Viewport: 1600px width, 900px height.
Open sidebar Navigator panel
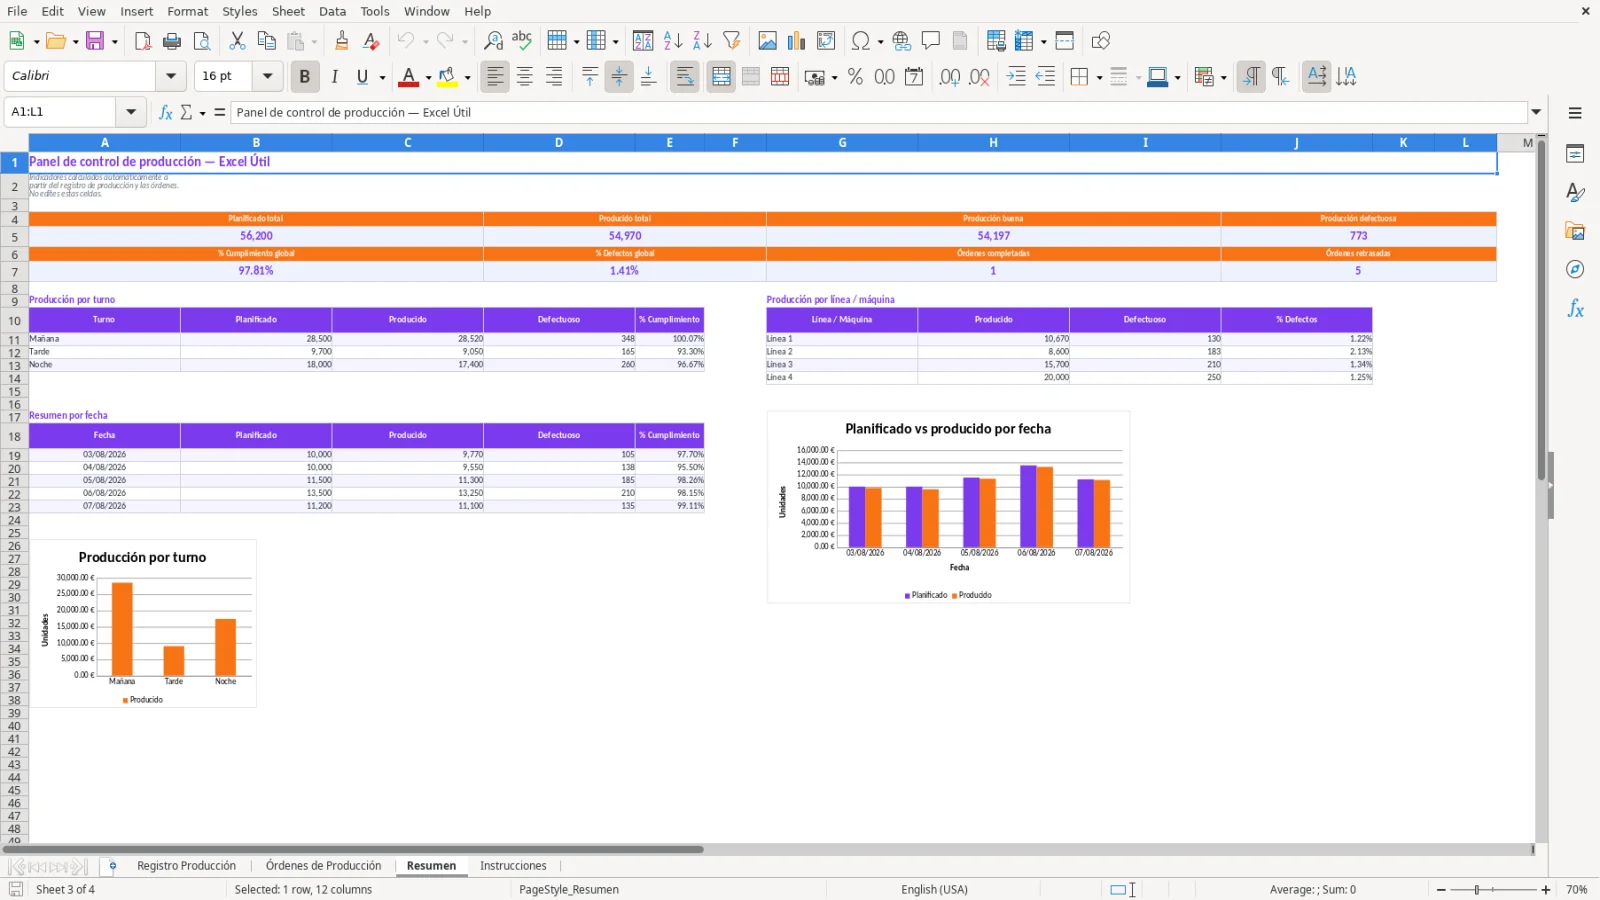[1575, 270]
